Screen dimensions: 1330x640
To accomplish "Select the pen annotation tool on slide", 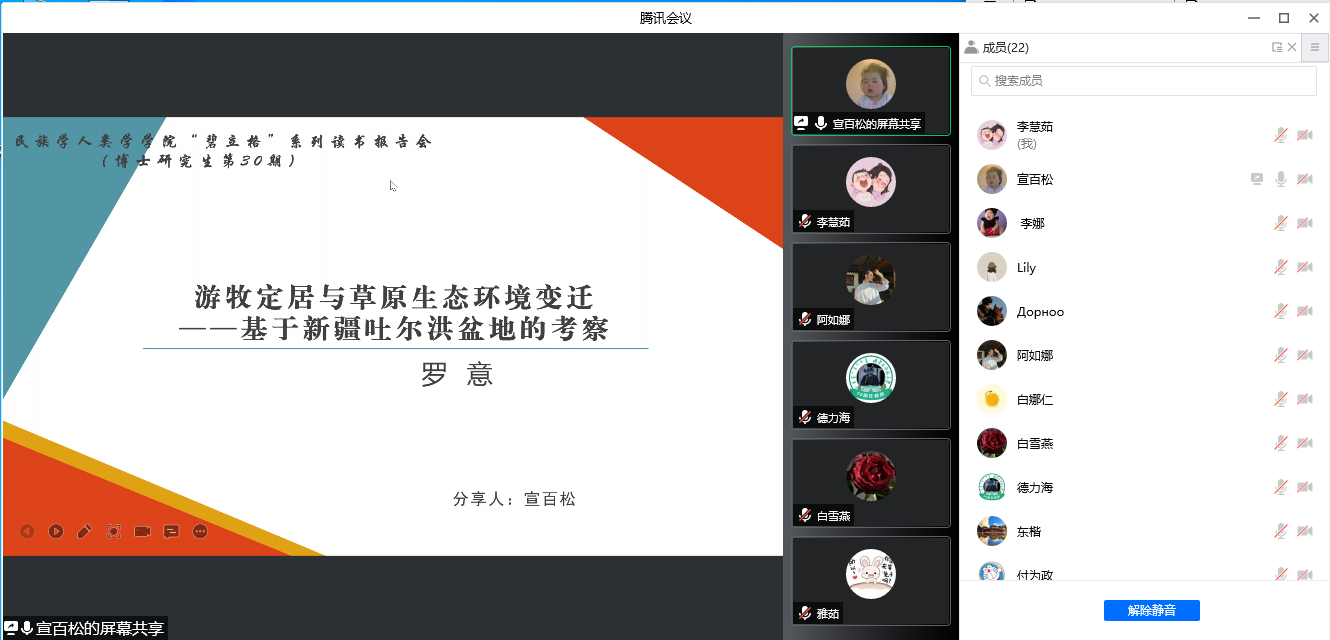I will point(85,531).
